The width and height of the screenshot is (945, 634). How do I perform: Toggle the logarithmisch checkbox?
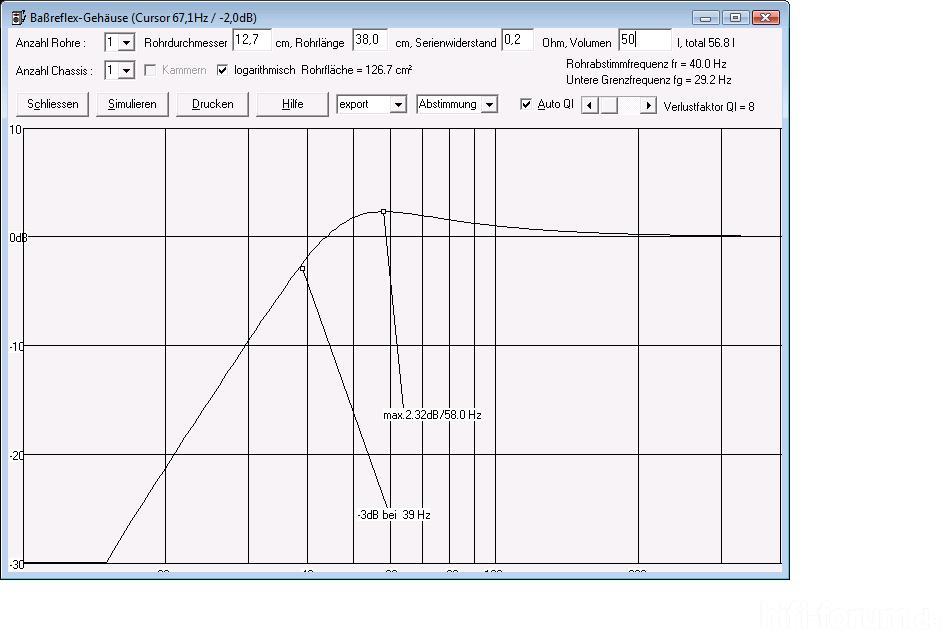(223, 70)
